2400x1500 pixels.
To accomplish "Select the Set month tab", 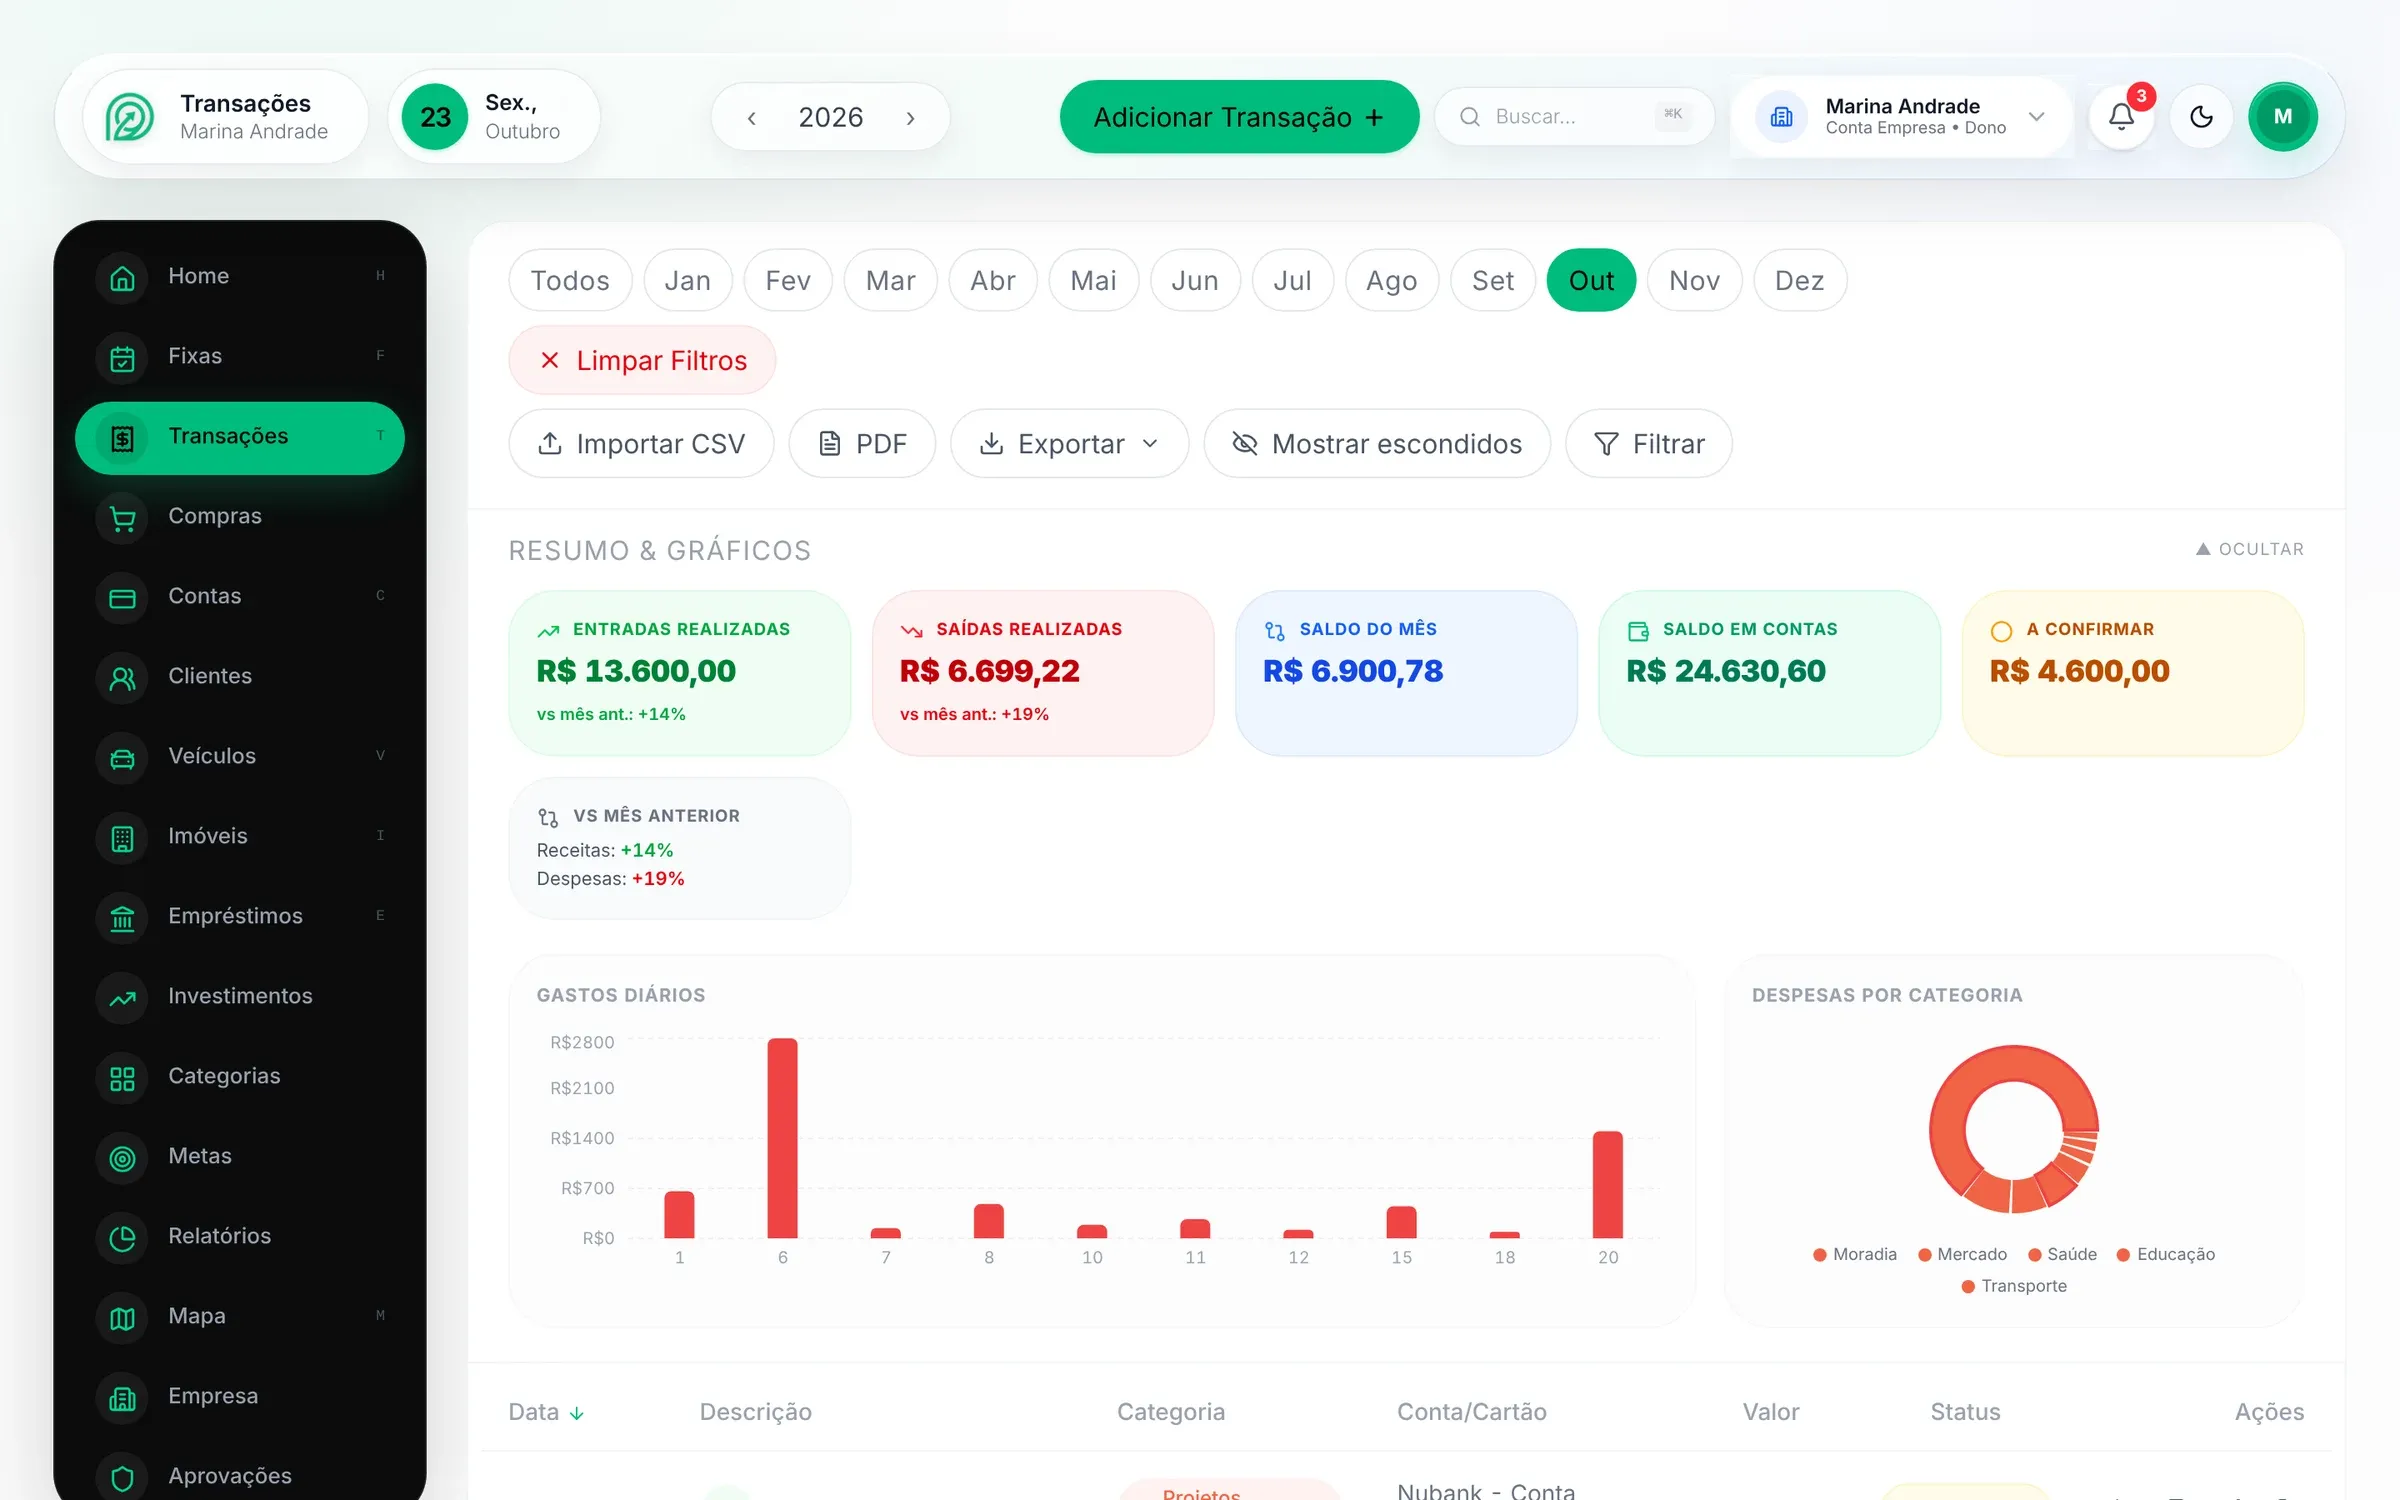I will click(1493, 280).
